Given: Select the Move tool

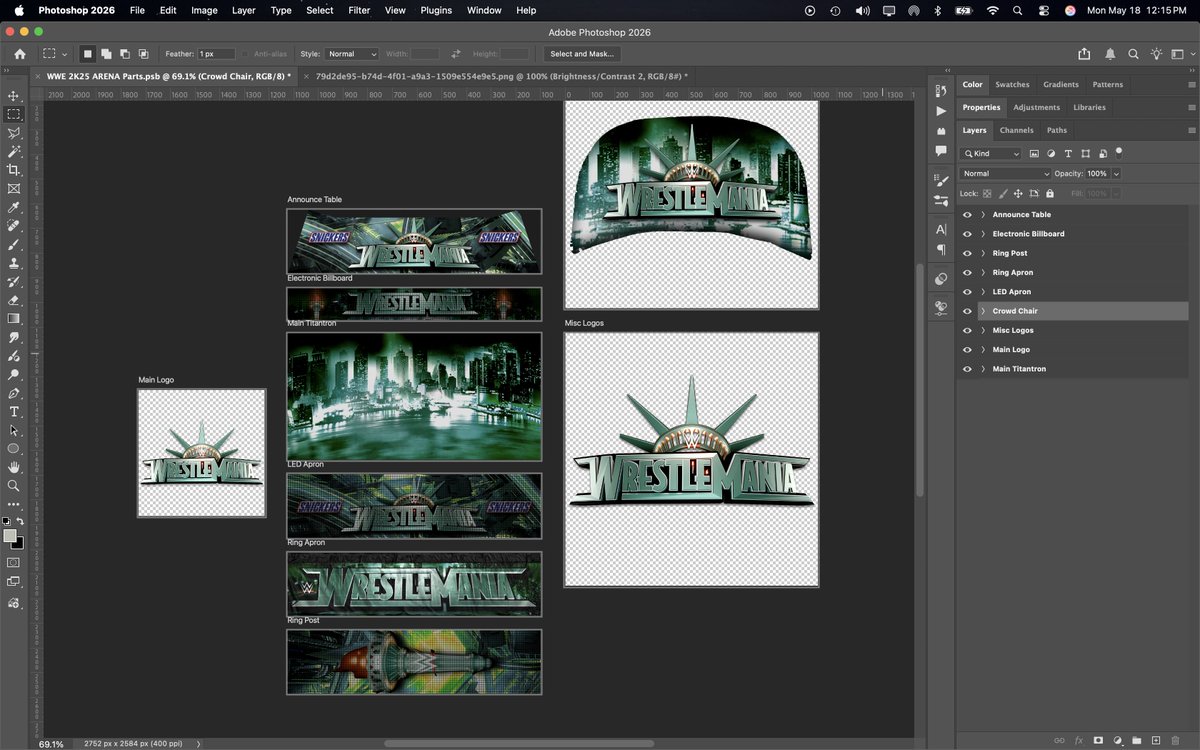Looking at the screenshot, I should coord(14,96).
